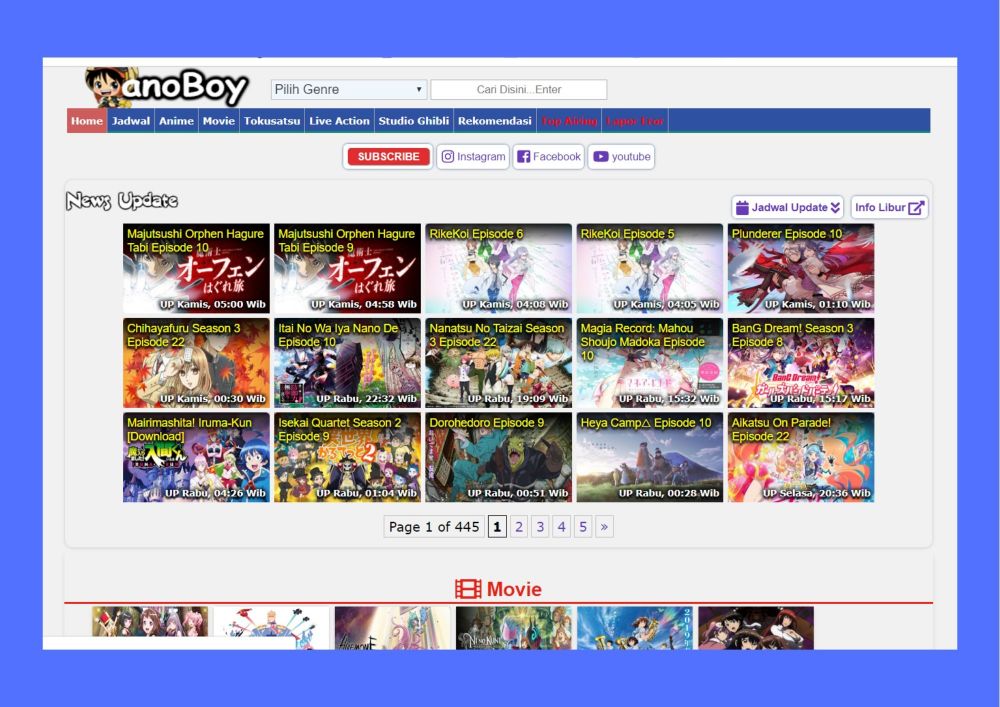Viewport: 1000px width, 707px height.
Task: Open the Jadwal menu item
Action: tap(131, 121)
